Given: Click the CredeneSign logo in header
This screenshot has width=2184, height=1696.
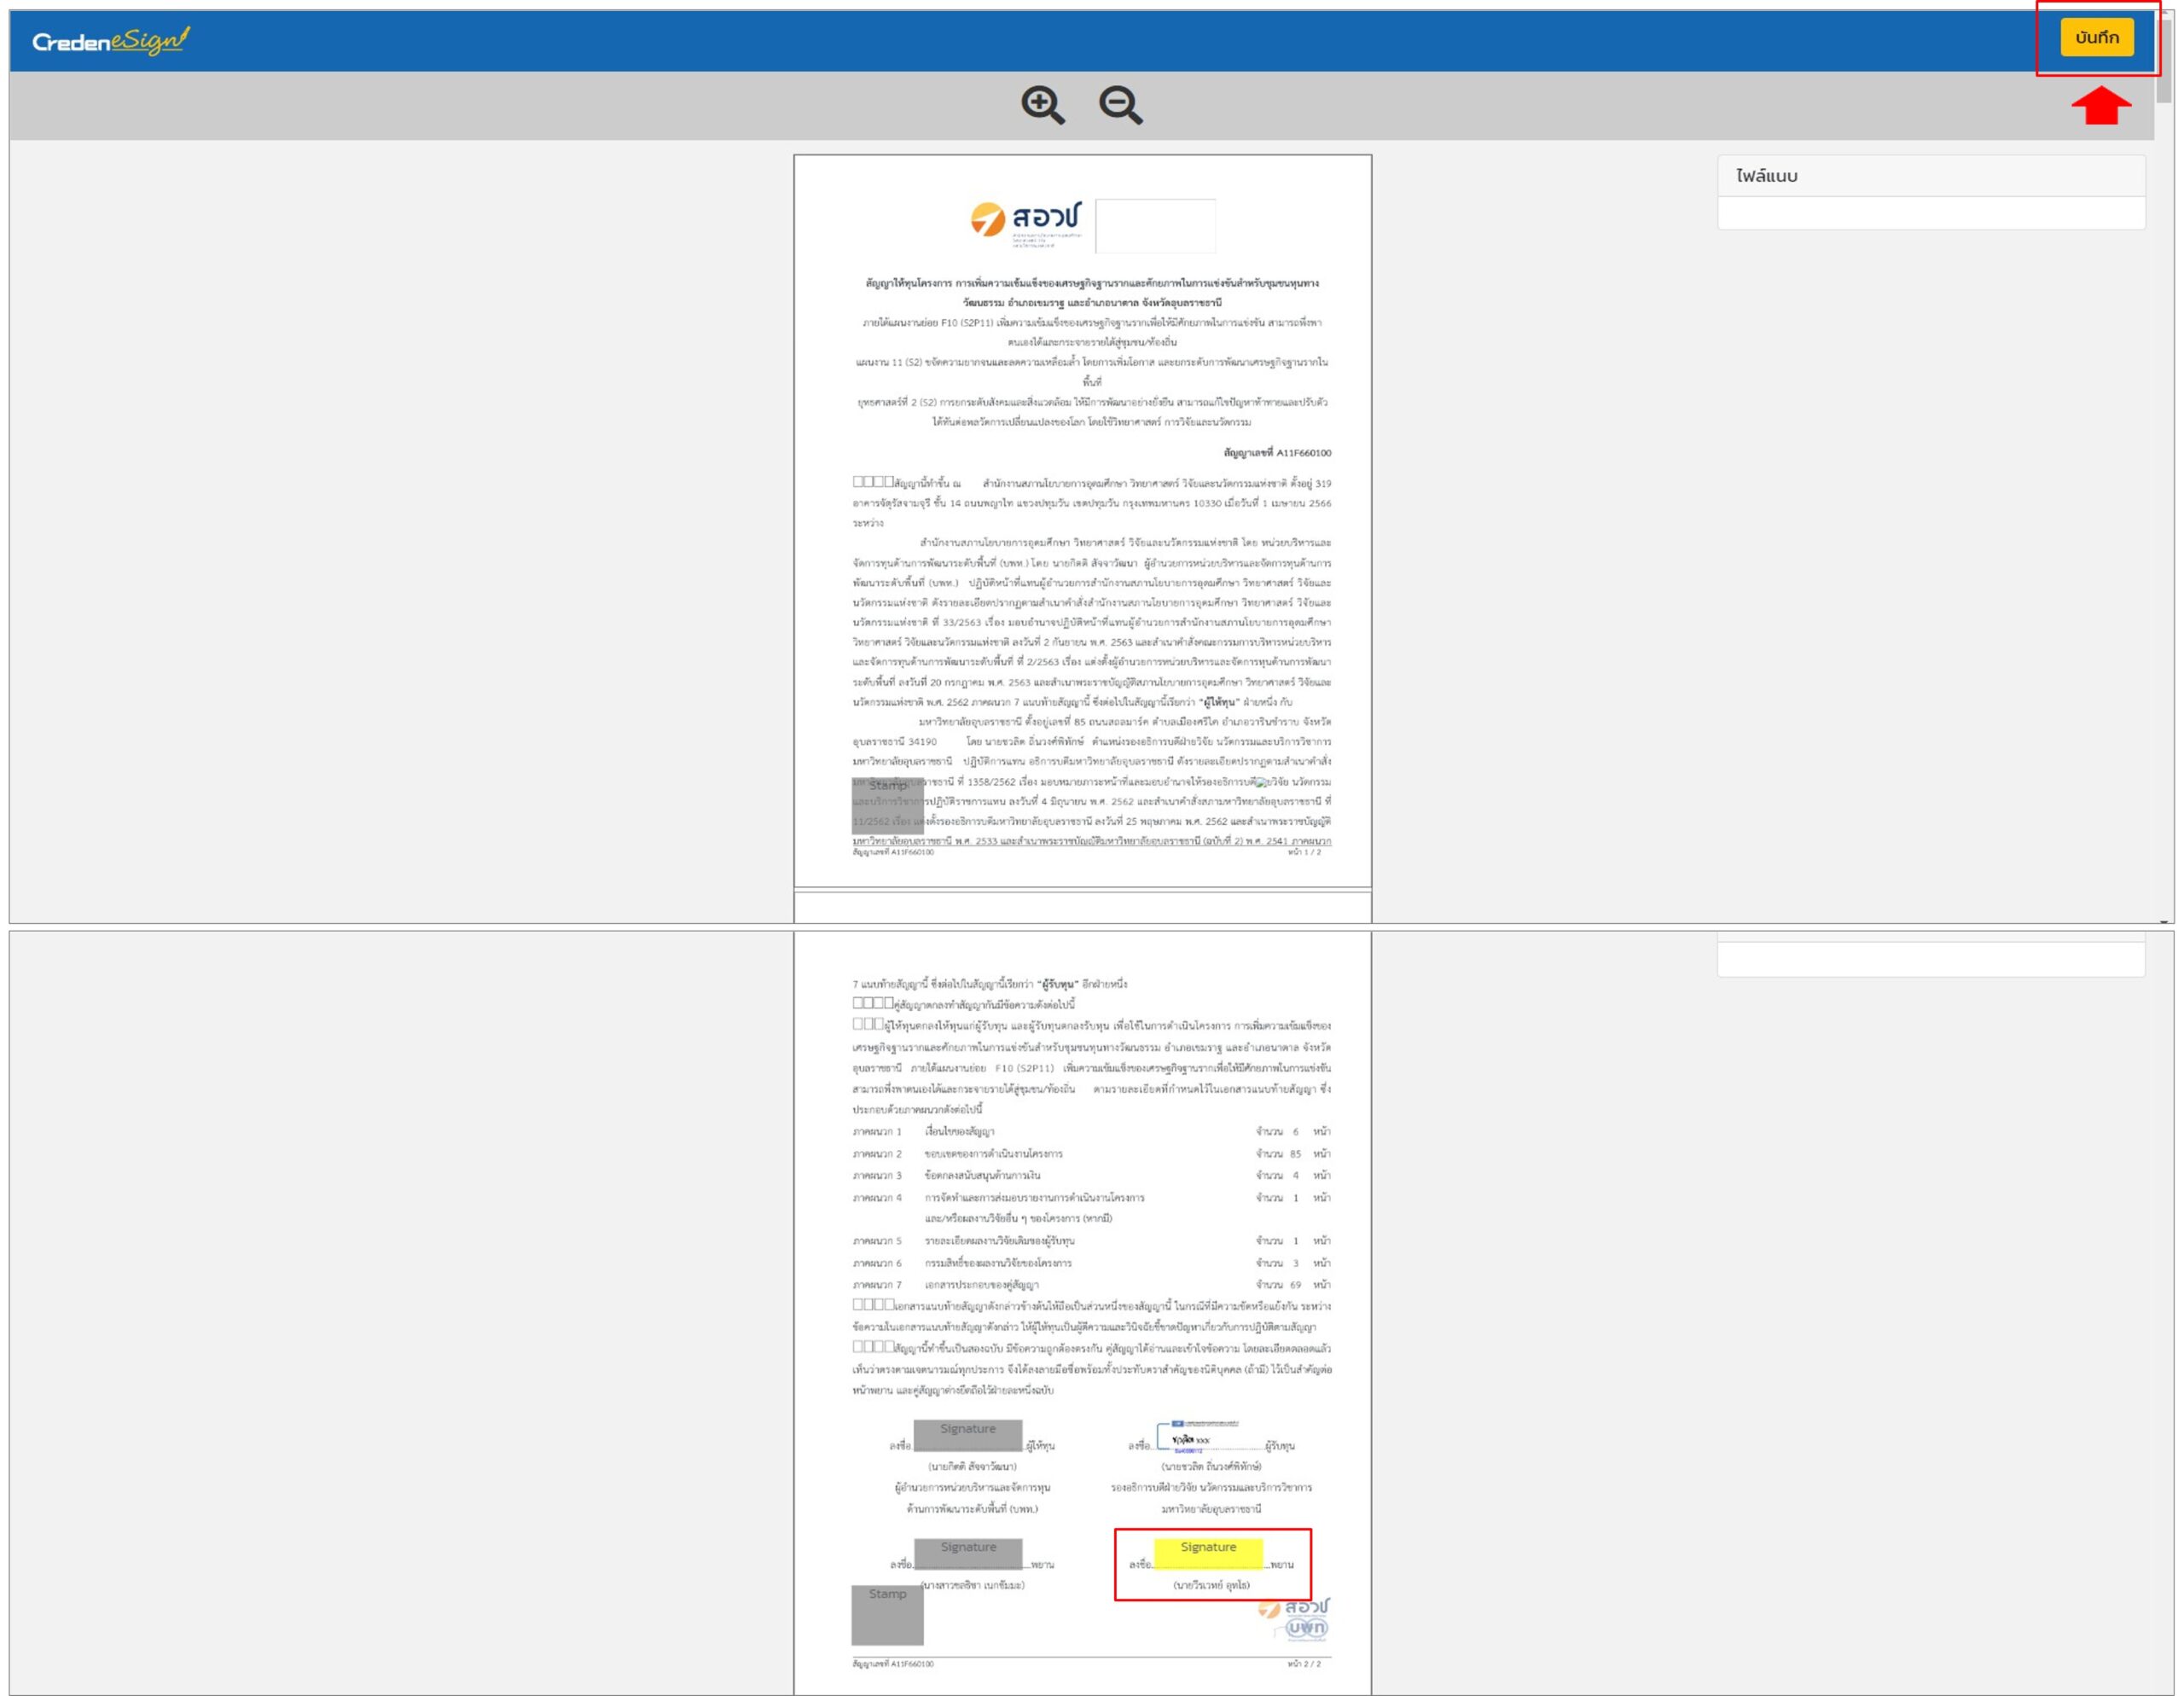Looking at the screenshot, I should tap(110, 41).
